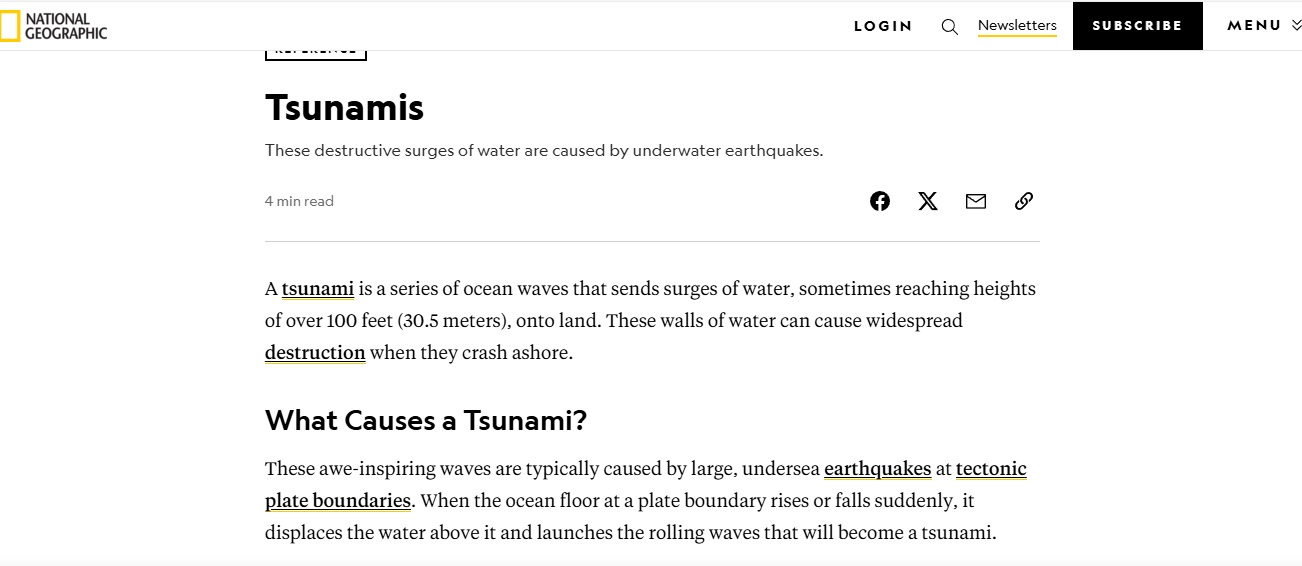
Task: Click the "4 min read" label
Action: point(299,201)
